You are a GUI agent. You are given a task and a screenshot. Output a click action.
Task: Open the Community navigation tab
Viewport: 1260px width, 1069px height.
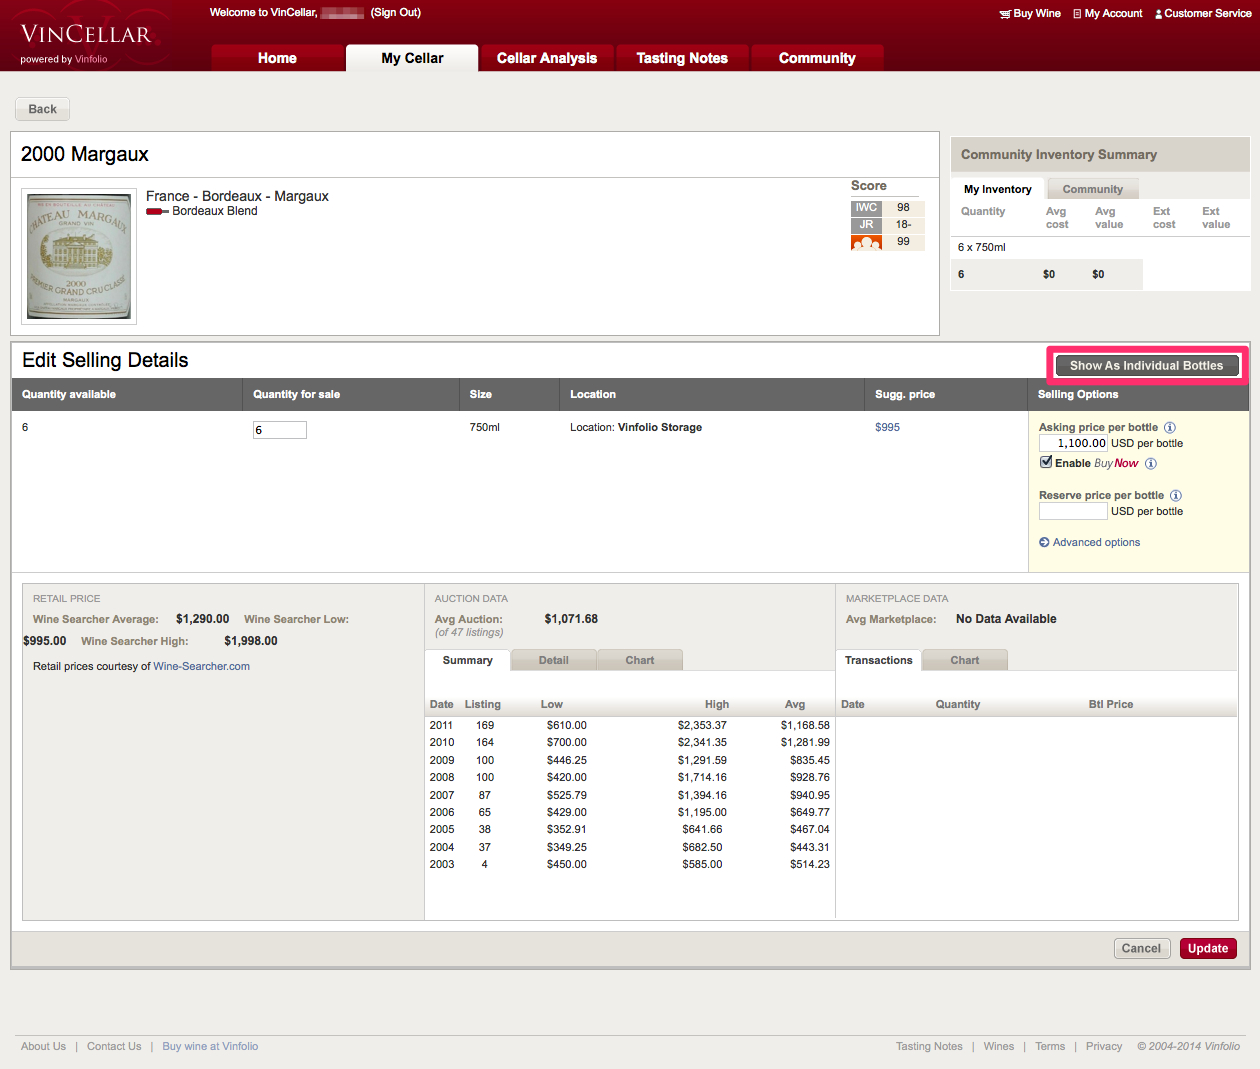(817, 58)
